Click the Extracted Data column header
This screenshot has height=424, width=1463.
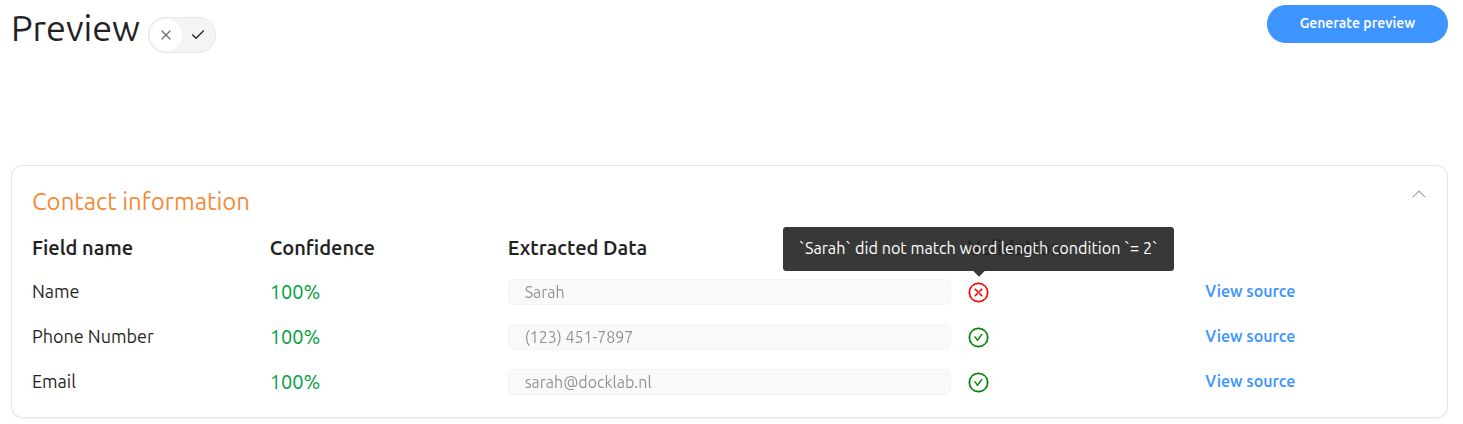[577, 249]
